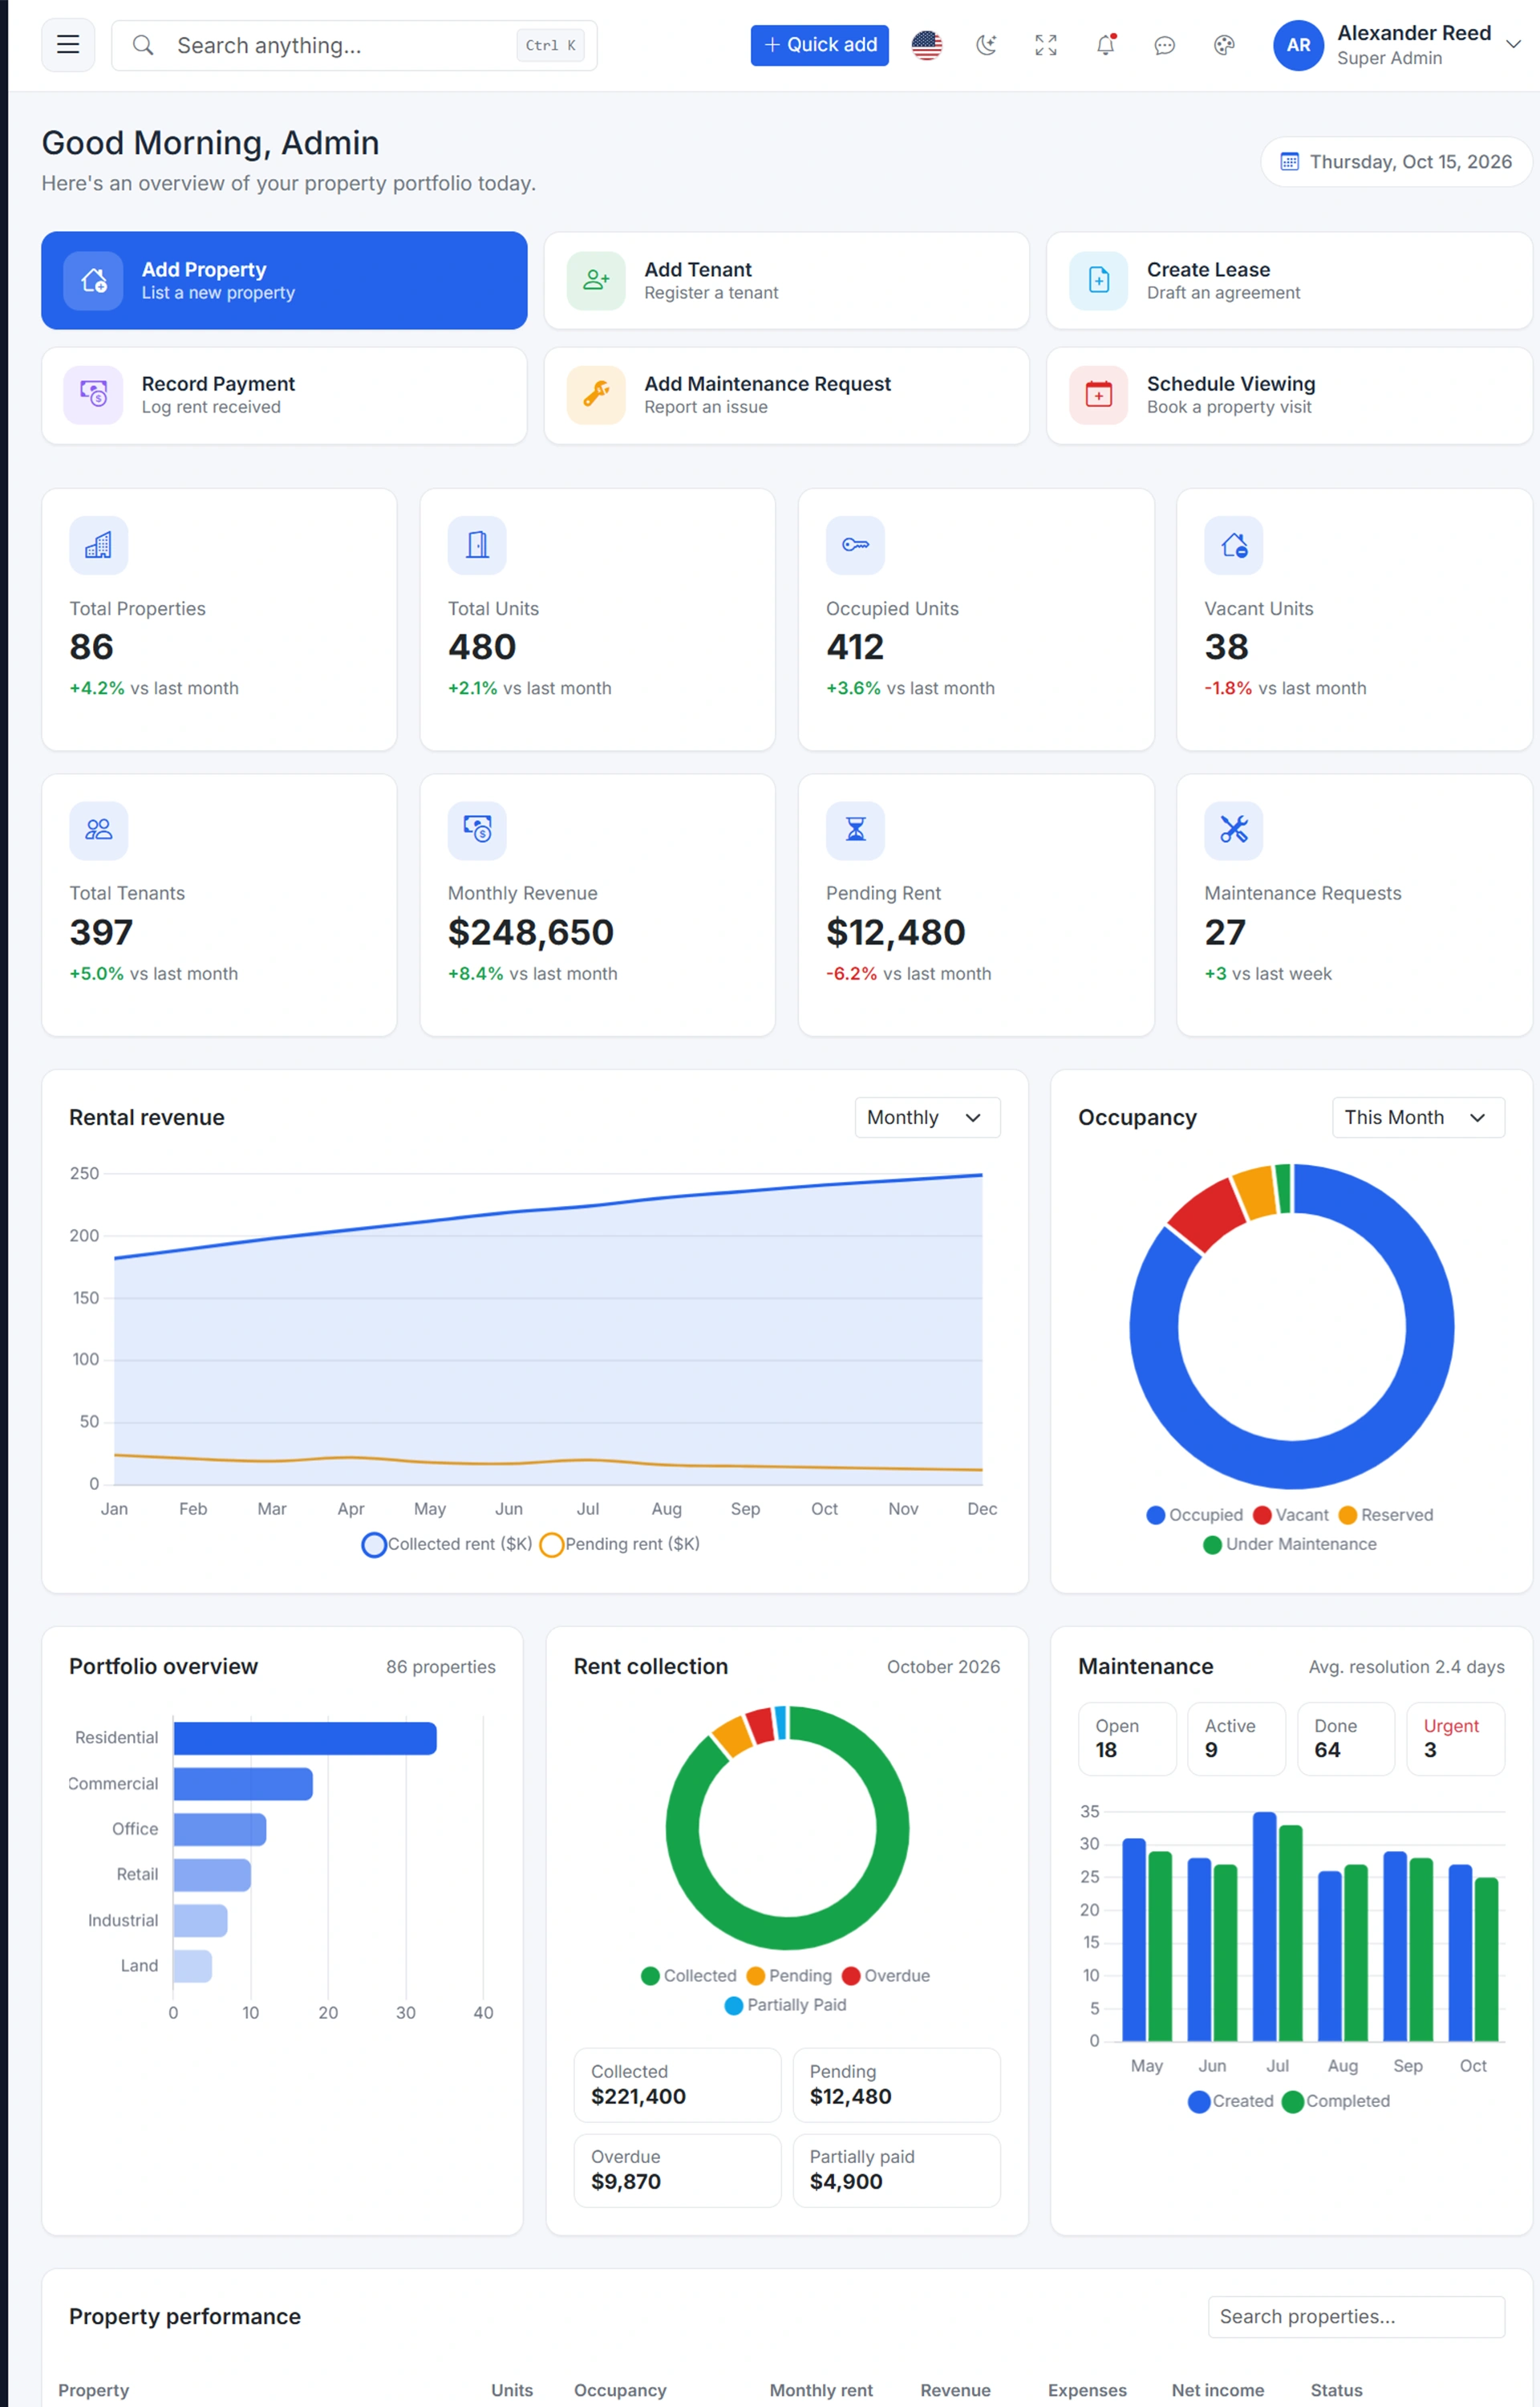Toggle dark mode moon icon

[986, 45]
